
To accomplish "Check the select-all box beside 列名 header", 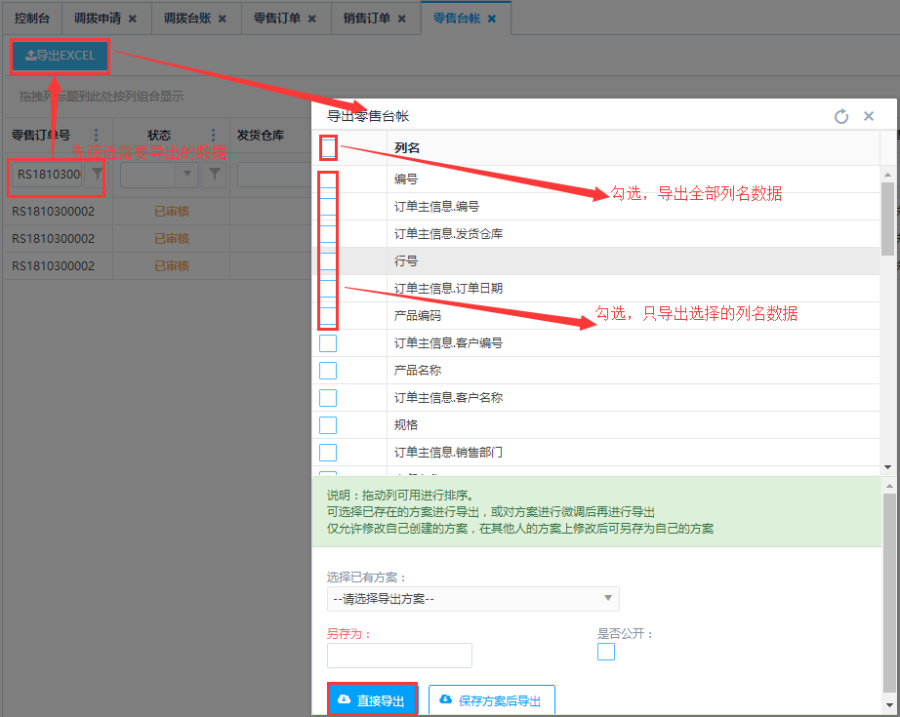I will click(328, 148).
